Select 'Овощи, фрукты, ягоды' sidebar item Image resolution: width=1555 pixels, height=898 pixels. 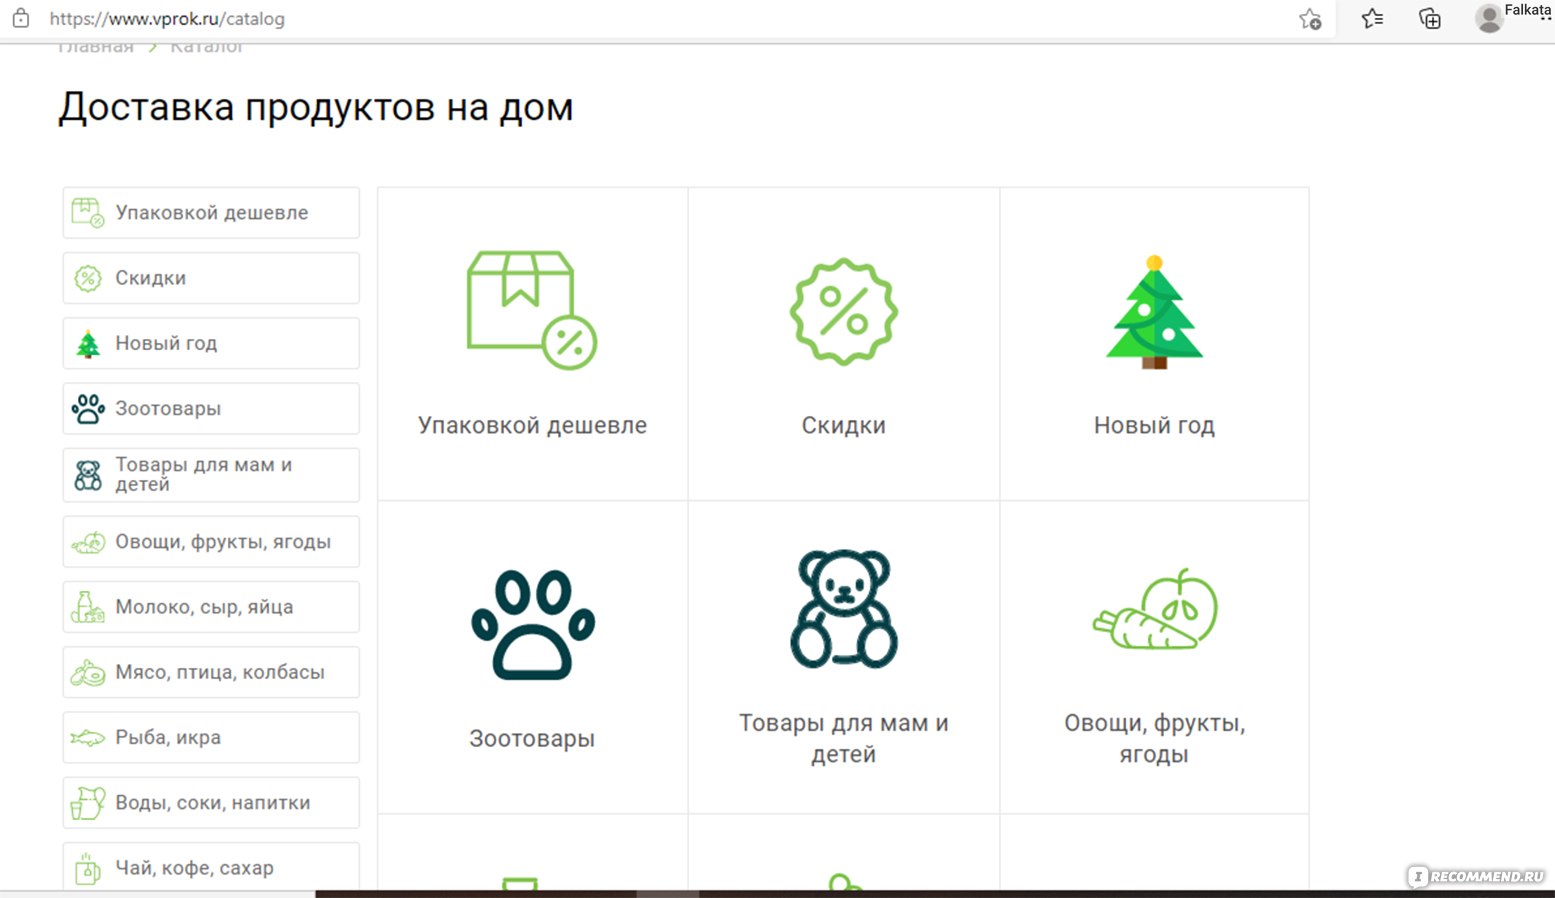pyautogui.click(x=211, y=542)
